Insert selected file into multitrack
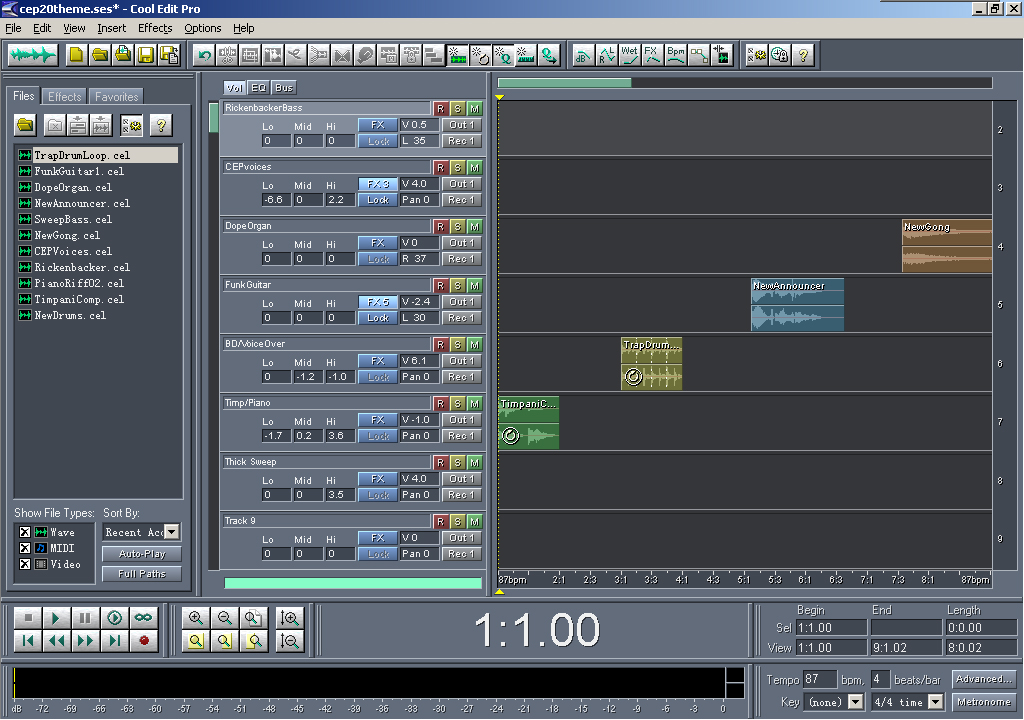Screen dimensions: 1024x720 78,125
